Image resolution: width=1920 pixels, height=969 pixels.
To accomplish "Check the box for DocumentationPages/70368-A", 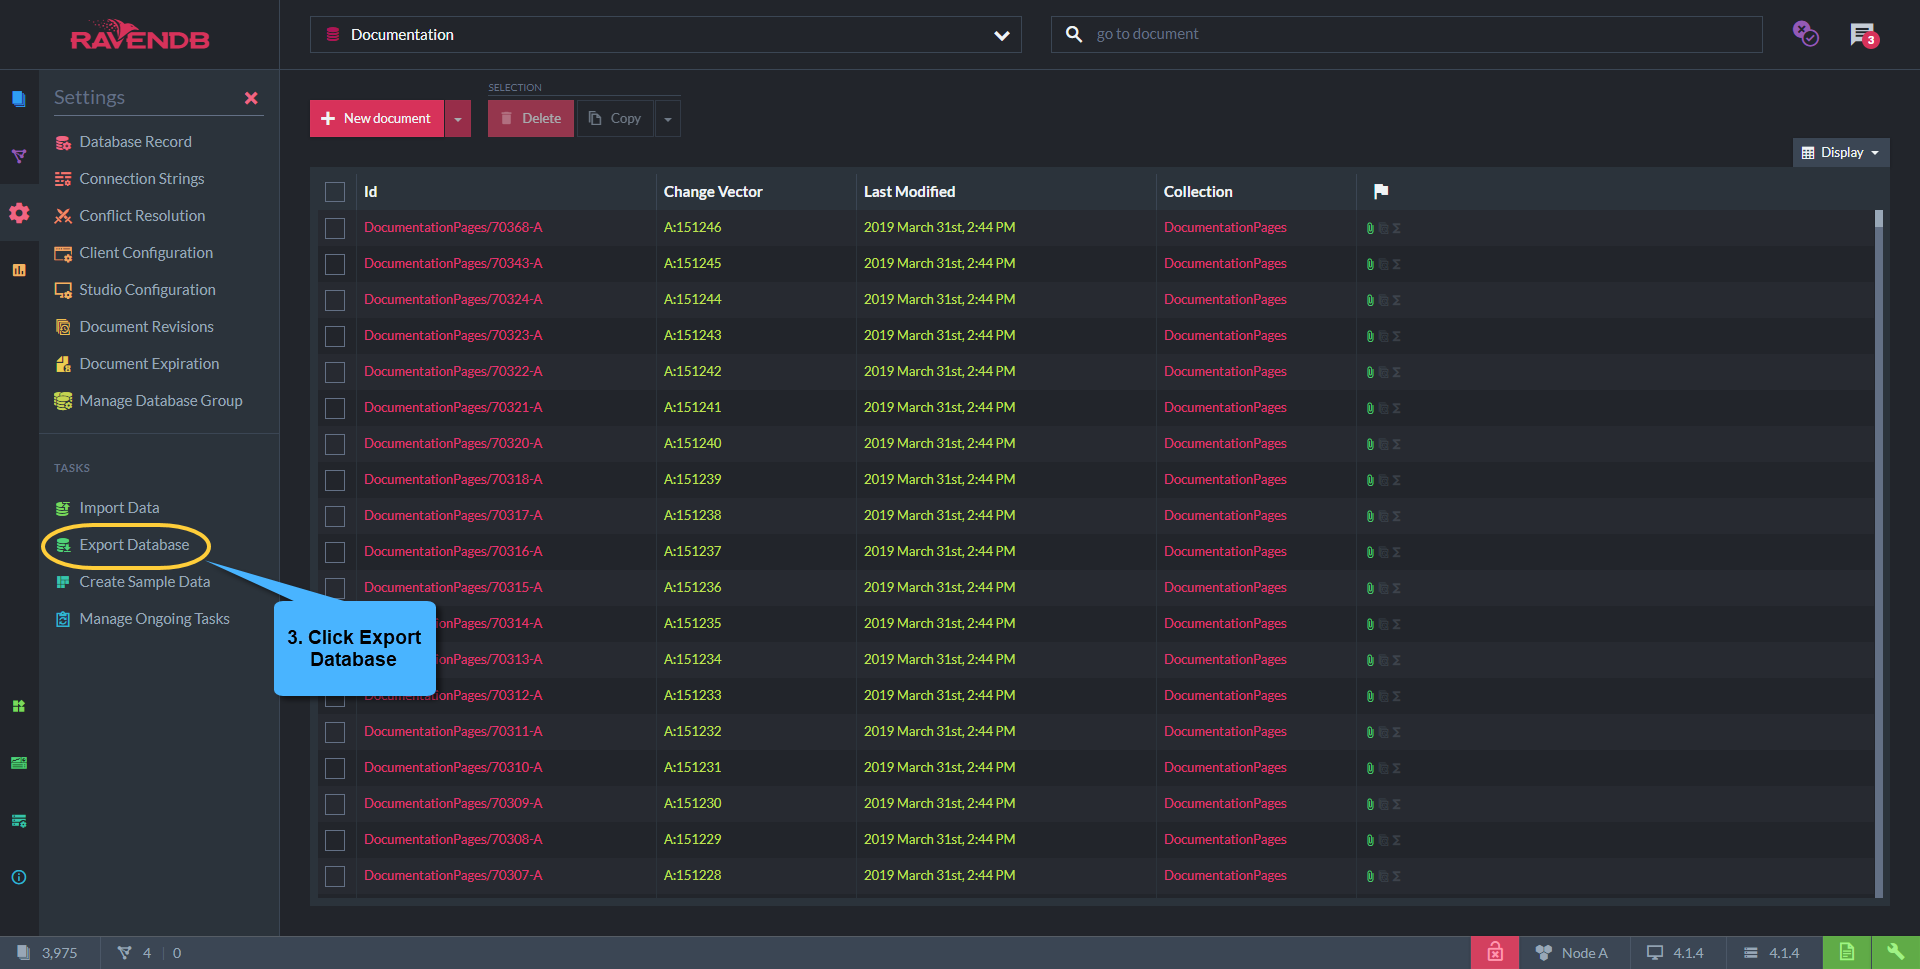I will click(335, 228).
